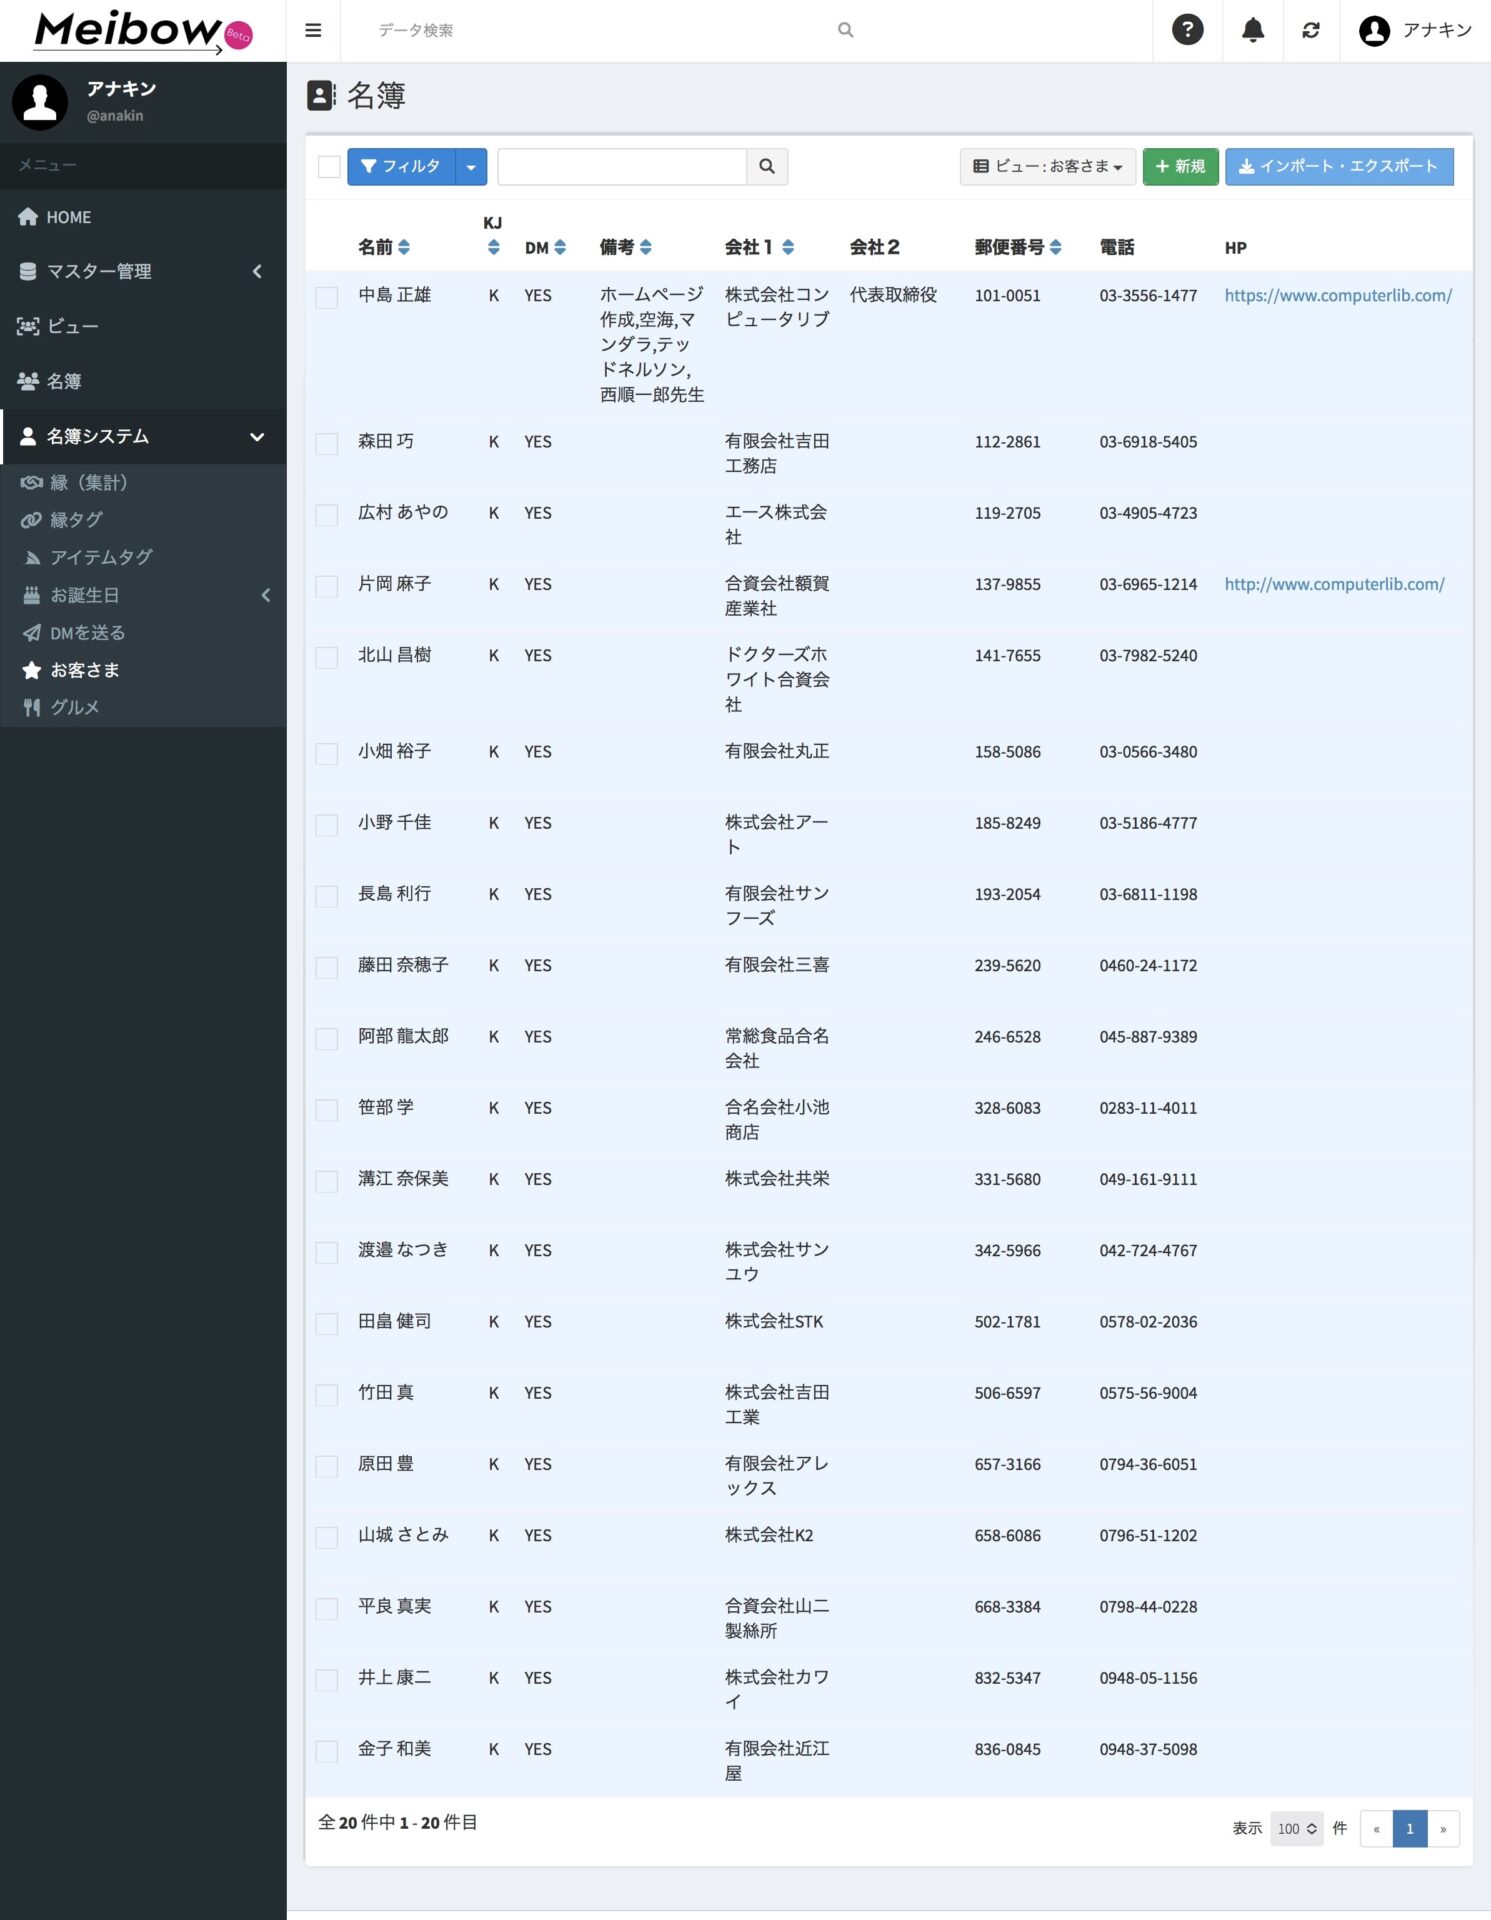Sort by 会社1 column arrows
This screenshot has height=1920, width=1491.
tap(788, 247)
